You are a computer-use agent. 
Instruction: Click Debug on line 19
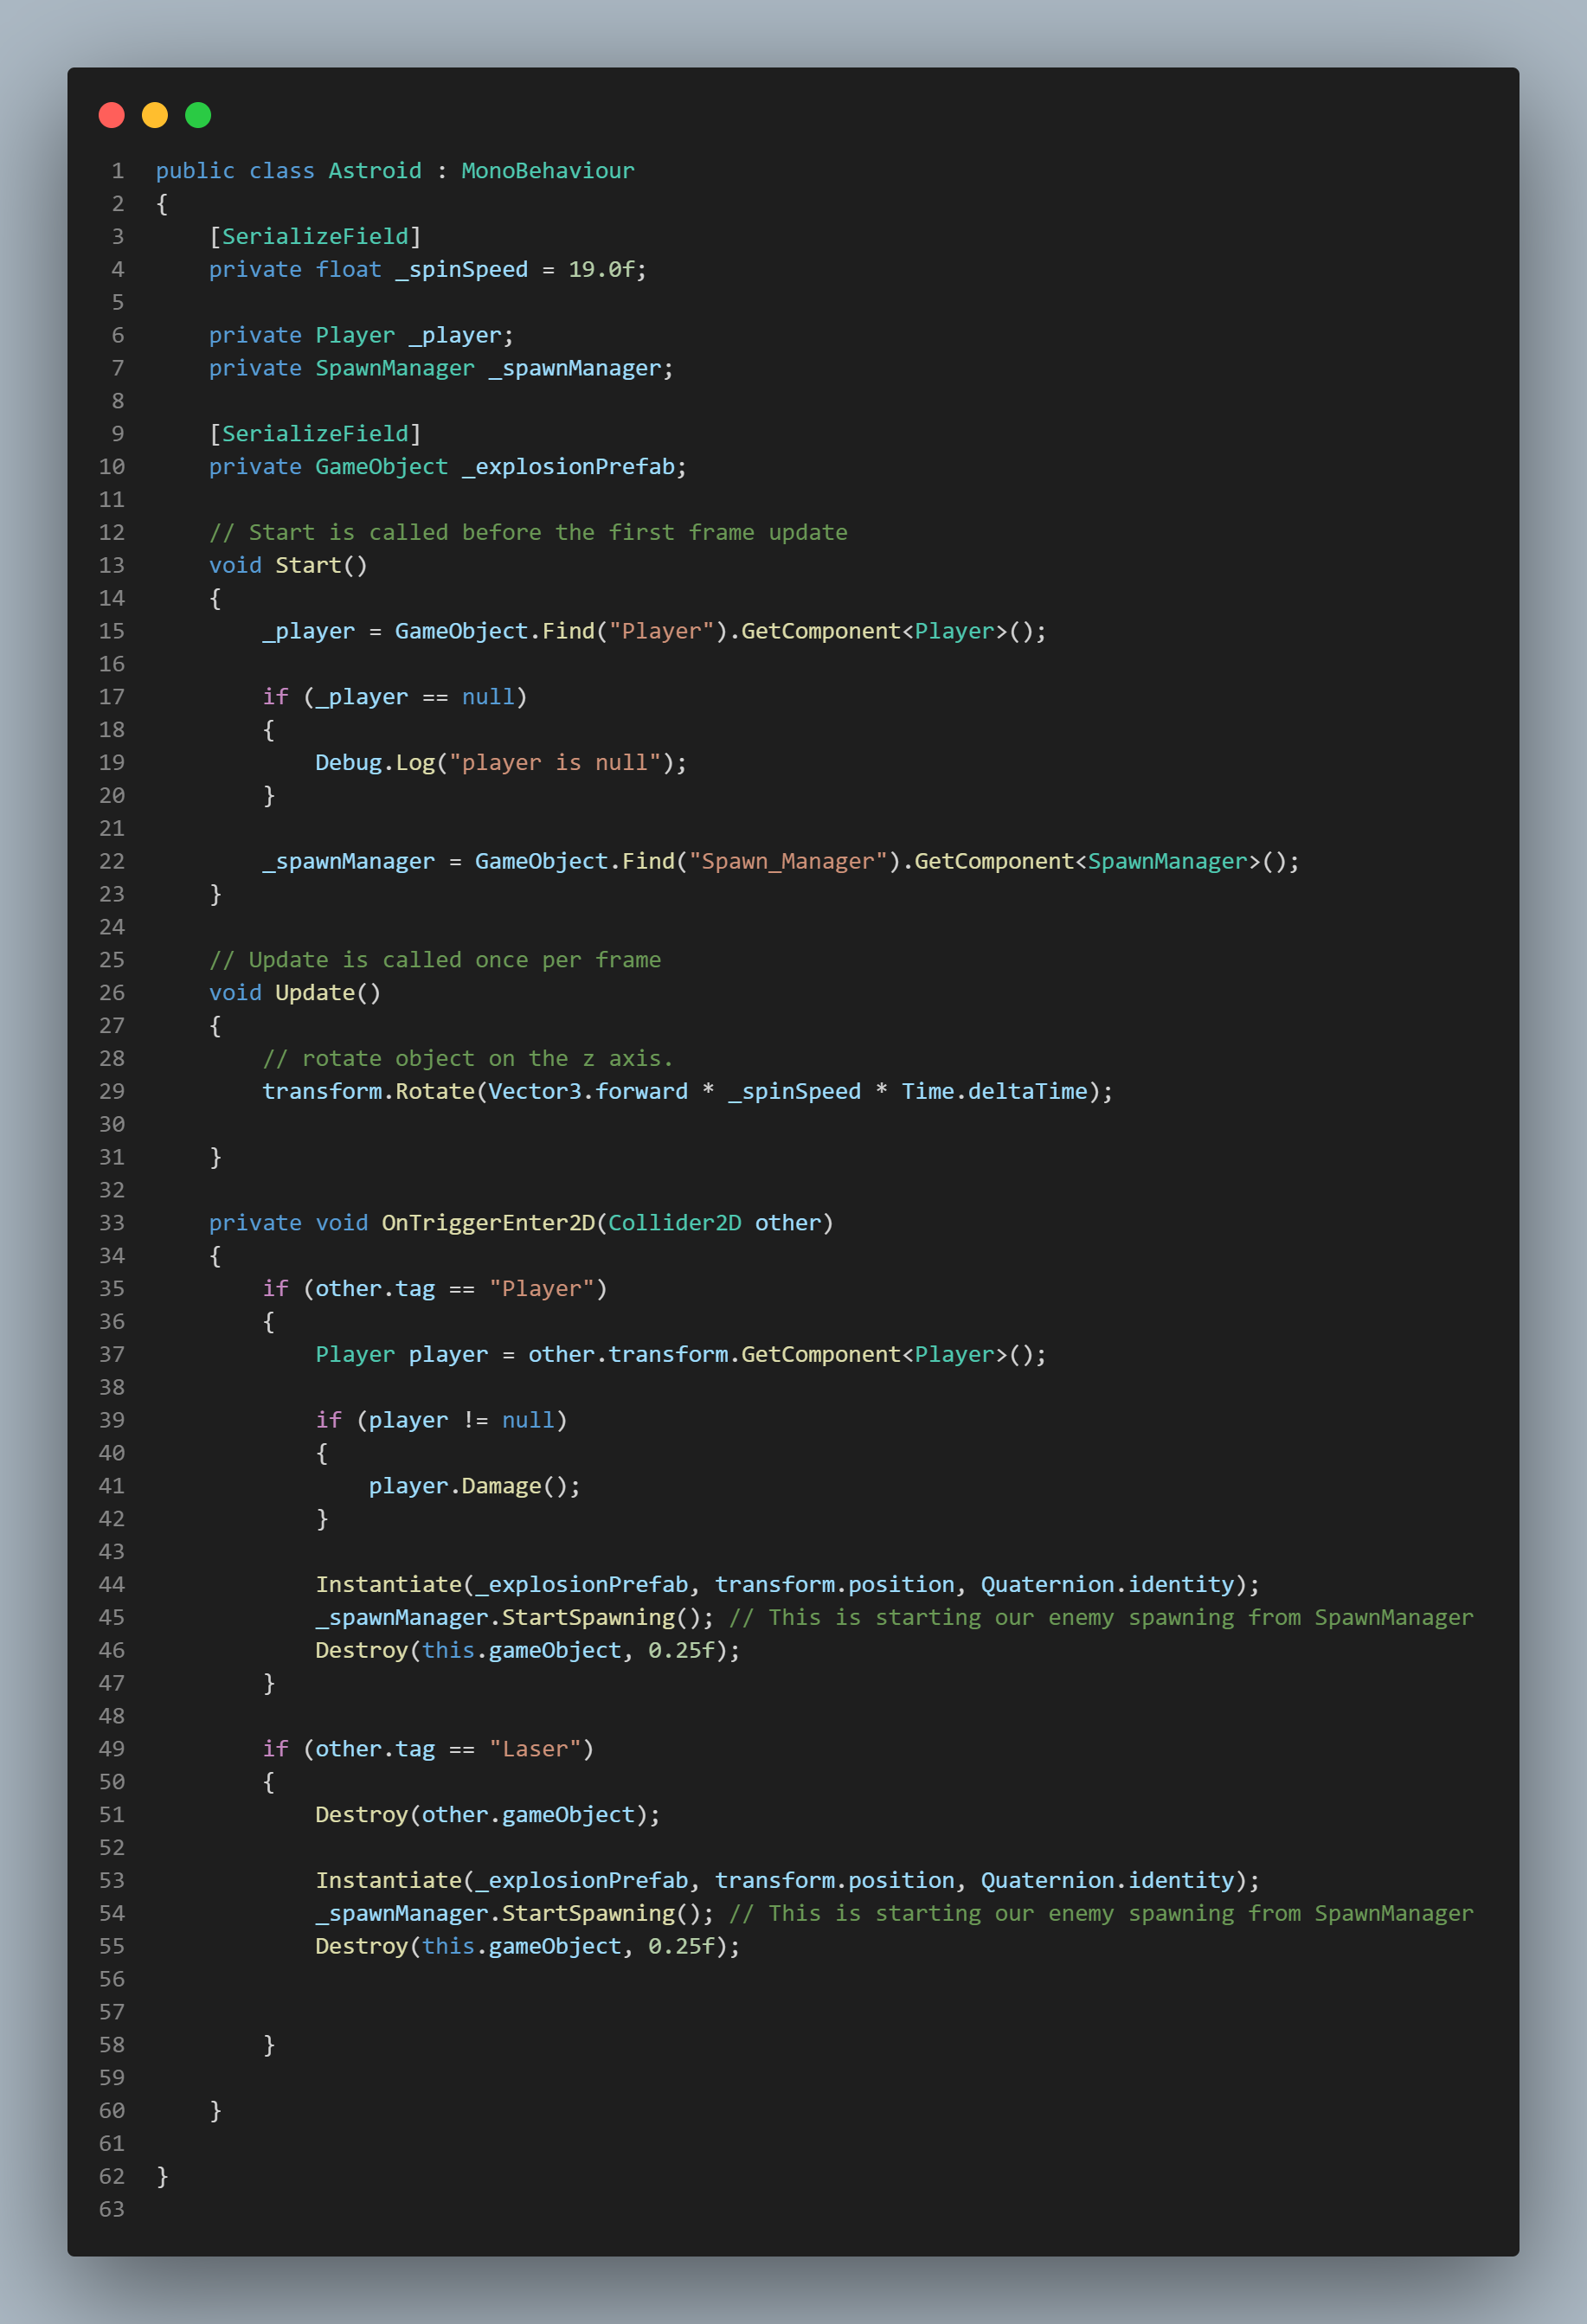pyautogui.click(x=349, y=763)
